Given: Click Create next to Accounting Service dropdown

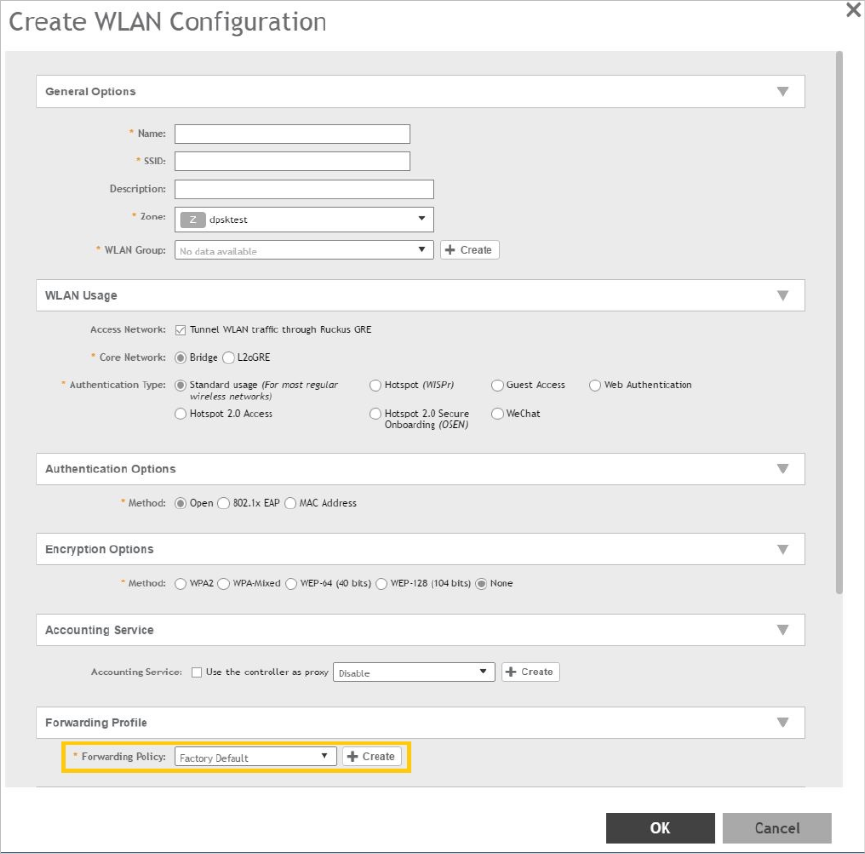Looking at the screenshot, I should [530, 672].
